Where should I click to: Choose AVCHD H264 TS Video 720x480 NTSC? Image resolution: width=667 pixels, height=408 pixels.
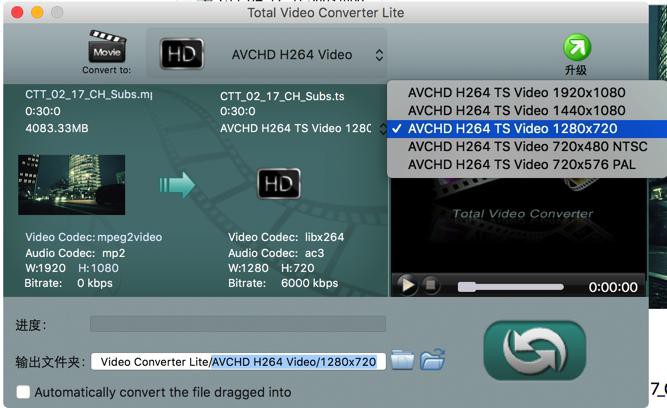[x=527, y=147]
